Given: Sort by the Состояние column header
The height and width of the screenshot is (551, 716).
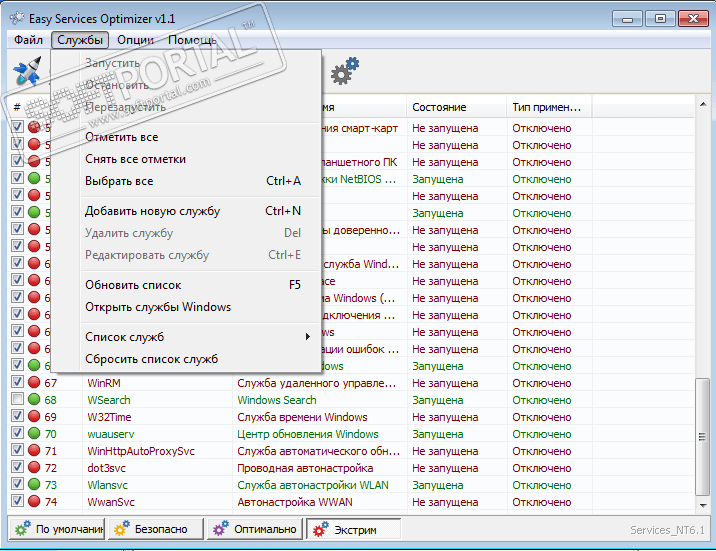Looking at the screenshot, I should [457, 107].
